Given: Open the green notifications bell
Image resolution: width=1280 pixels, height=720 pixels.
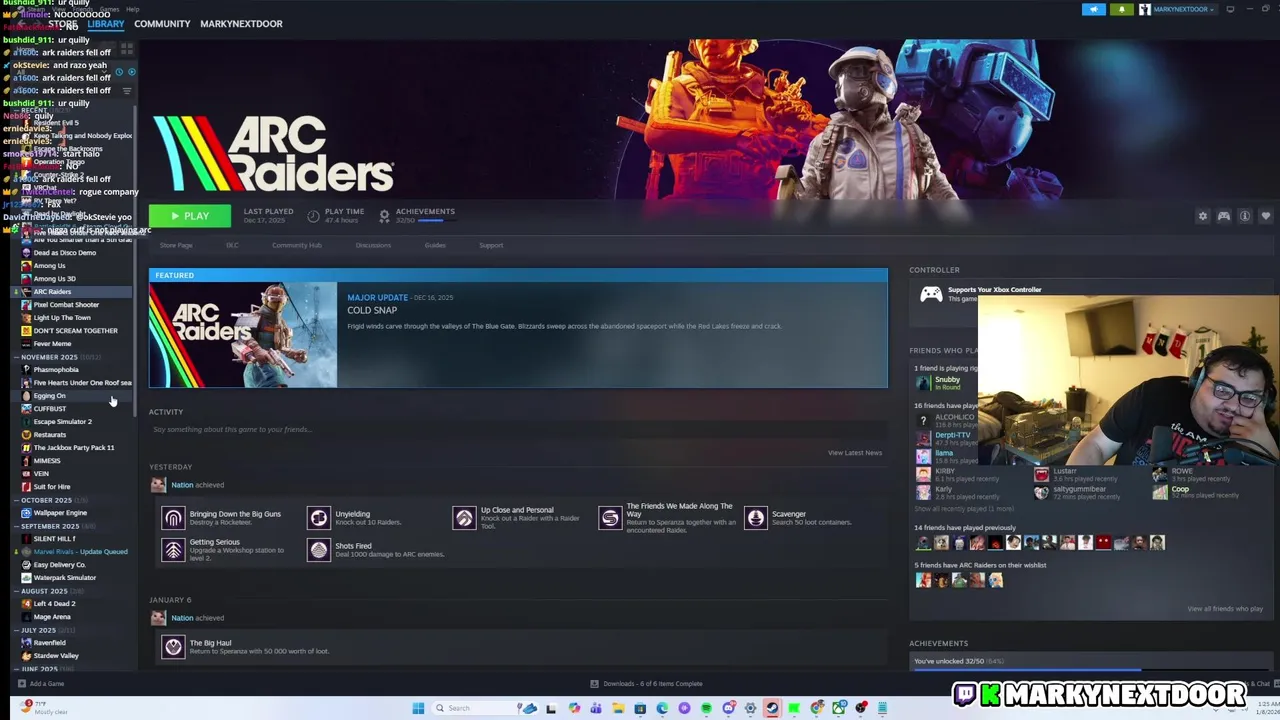Looking at the screenshot, I should click(x=1121, y=9).
